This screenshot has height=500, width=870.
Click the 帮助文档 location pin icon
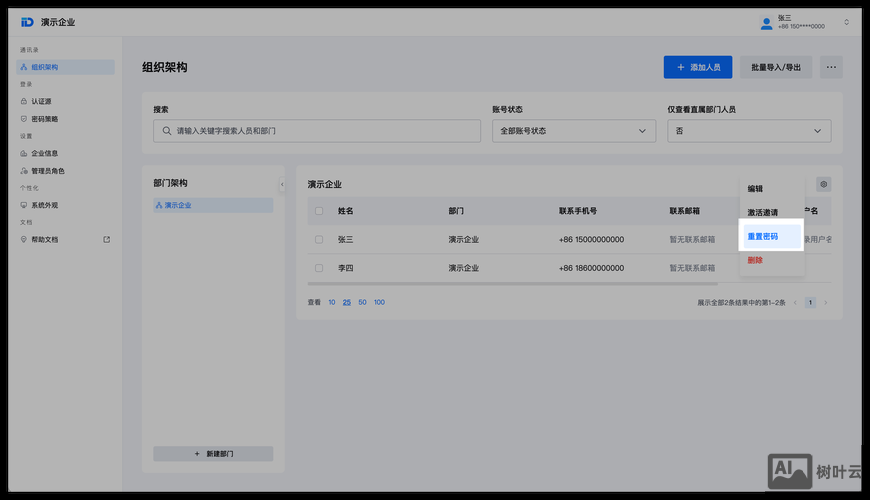click(x=24, y=240)
